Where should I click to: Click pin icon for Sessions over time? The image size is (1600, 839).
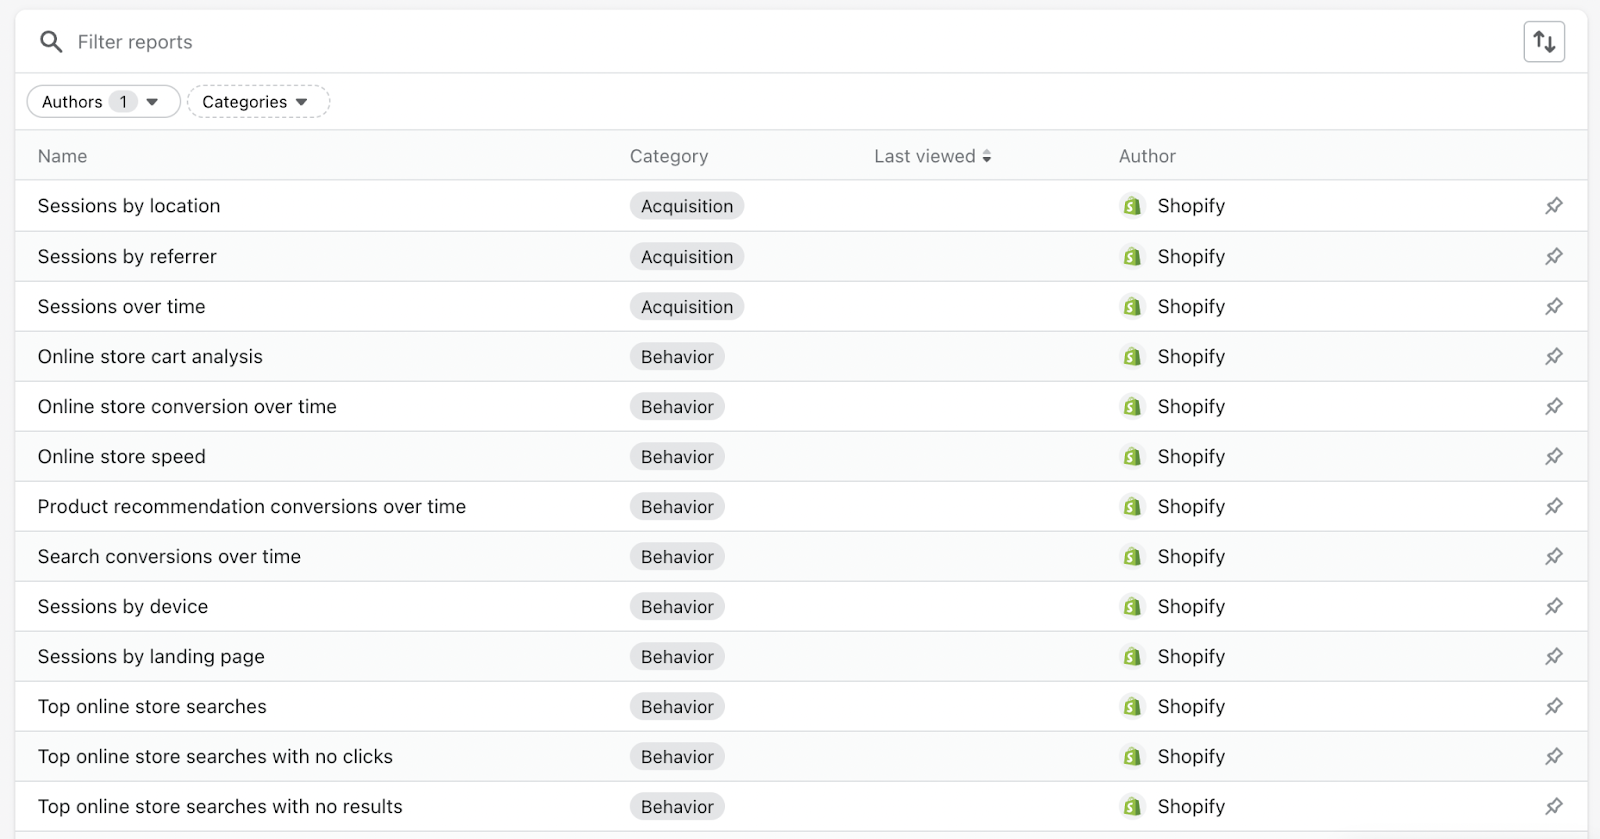pos(1553,306)
